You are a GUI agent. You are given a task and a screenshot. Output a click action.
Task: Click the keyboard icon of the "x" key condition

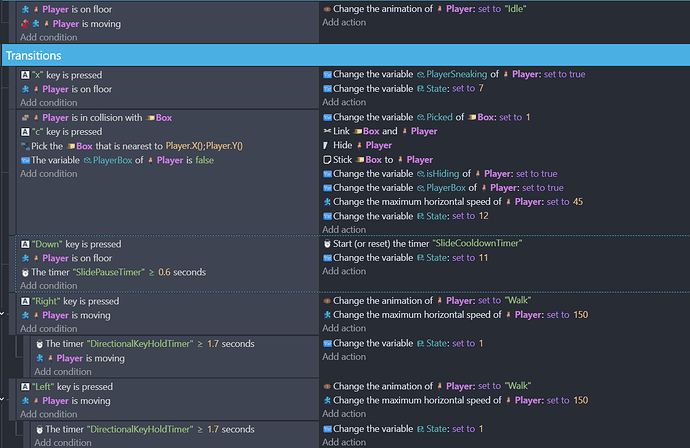click(25, 75)
